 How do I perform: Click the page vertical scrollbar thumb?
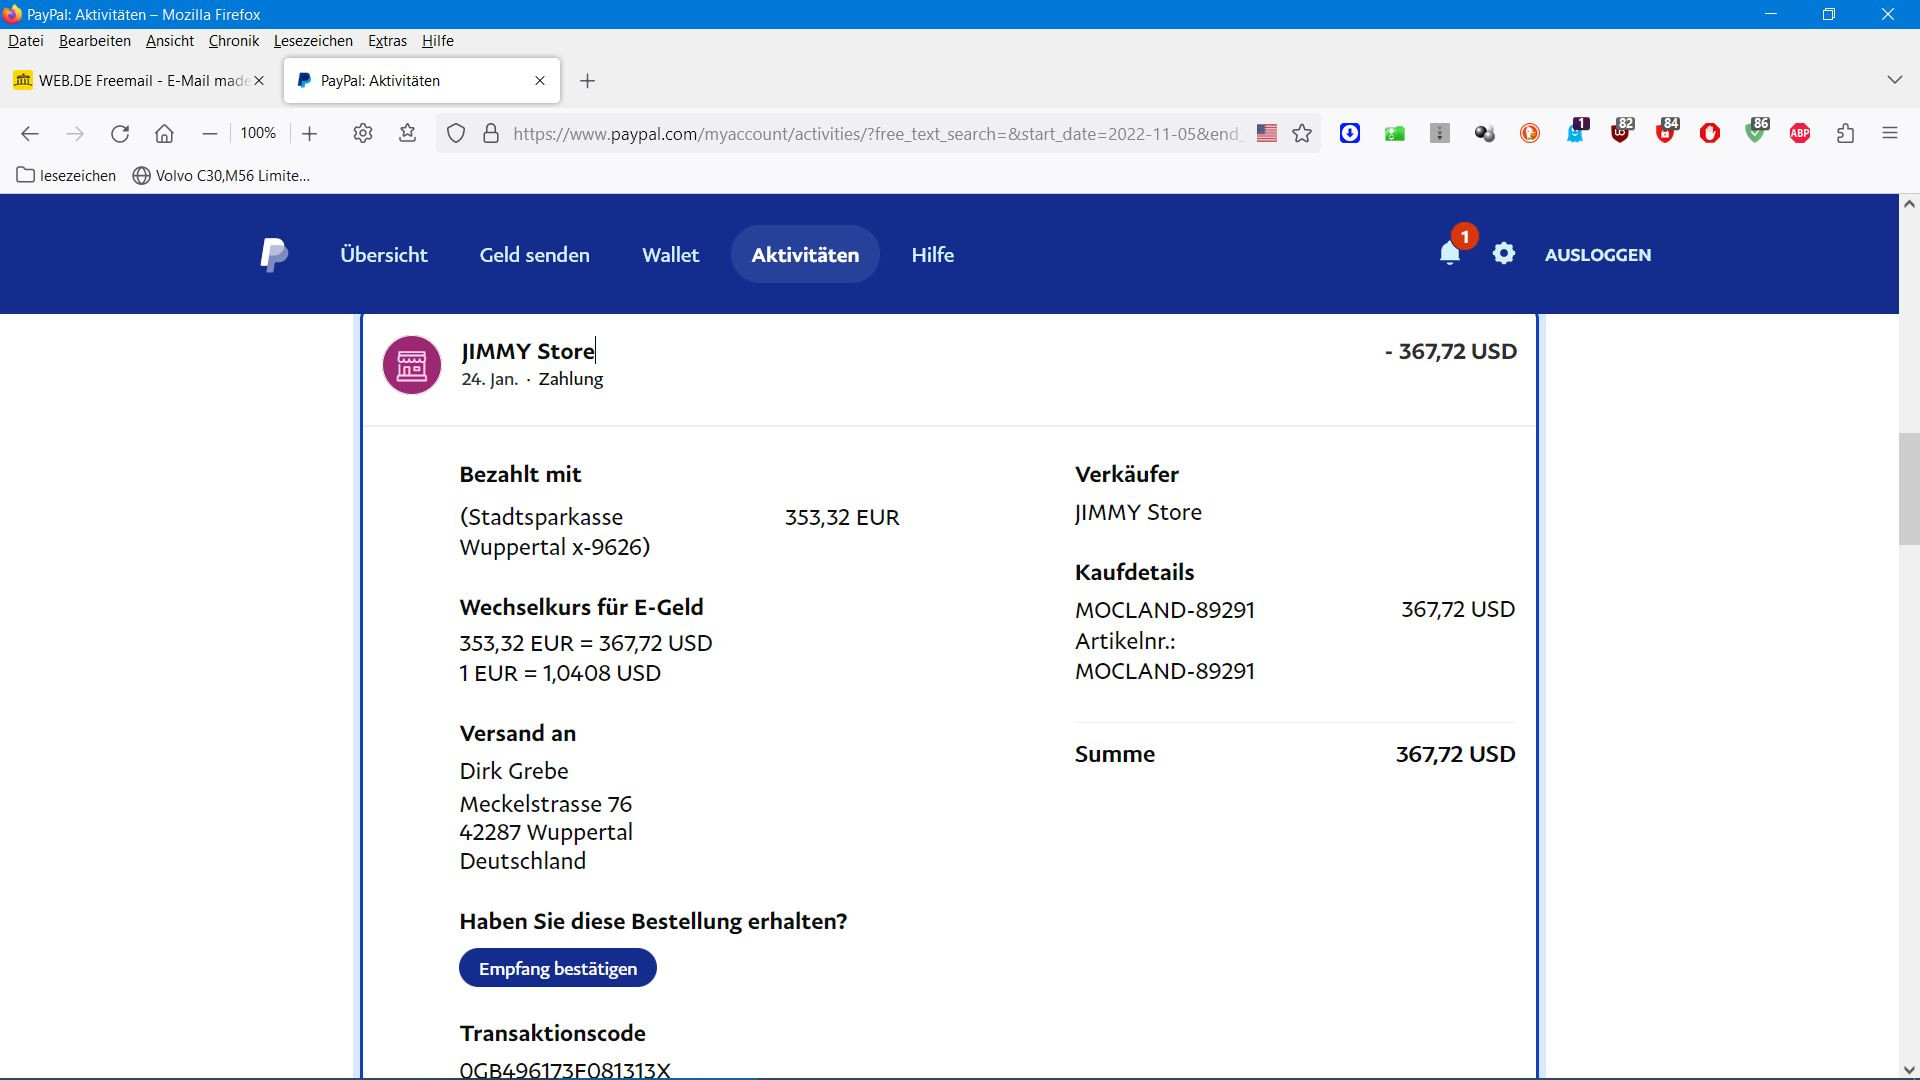1909,489
